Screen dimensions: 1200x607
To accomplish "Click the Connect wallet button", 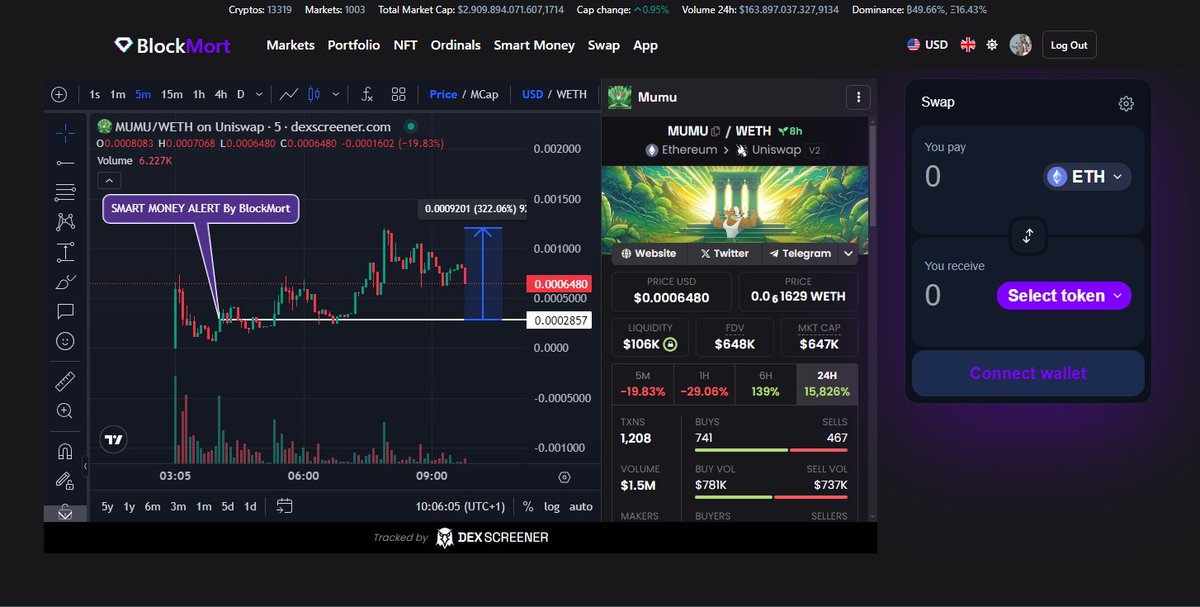I will click(x=1028, y=373).
